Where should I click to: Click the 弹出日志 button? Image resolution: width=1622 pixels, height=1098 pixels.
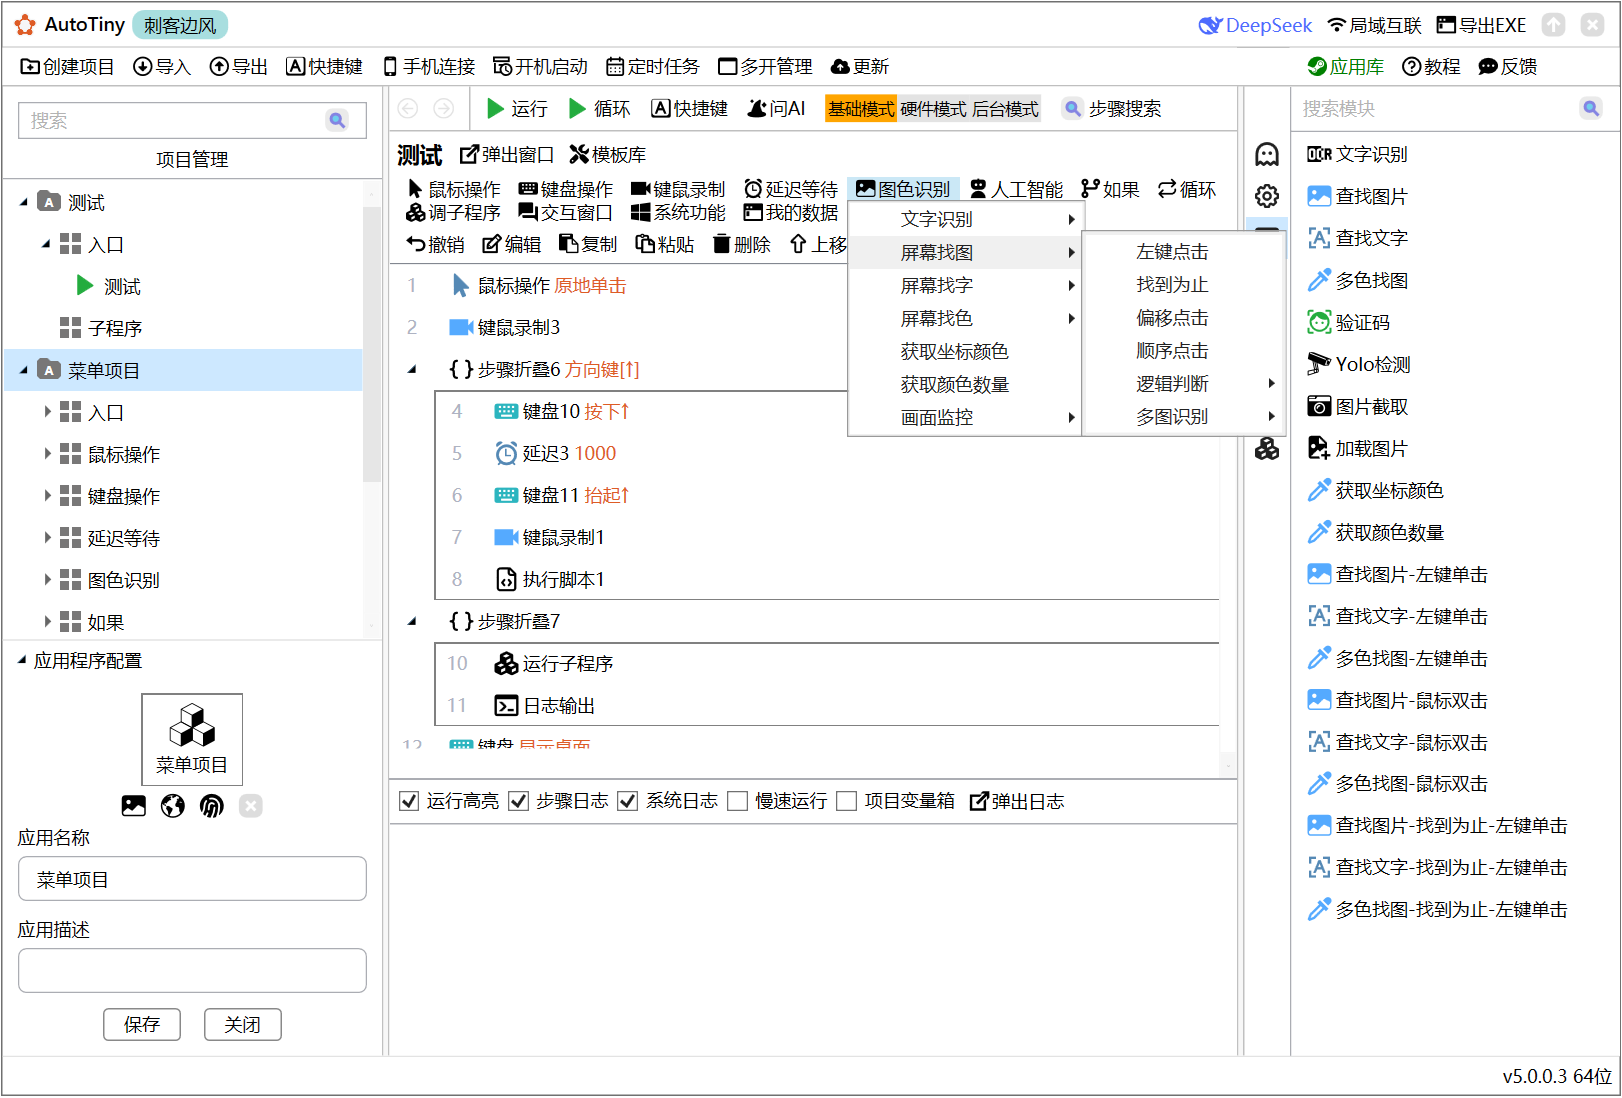pyautogui.click(x=1017, y=801)
